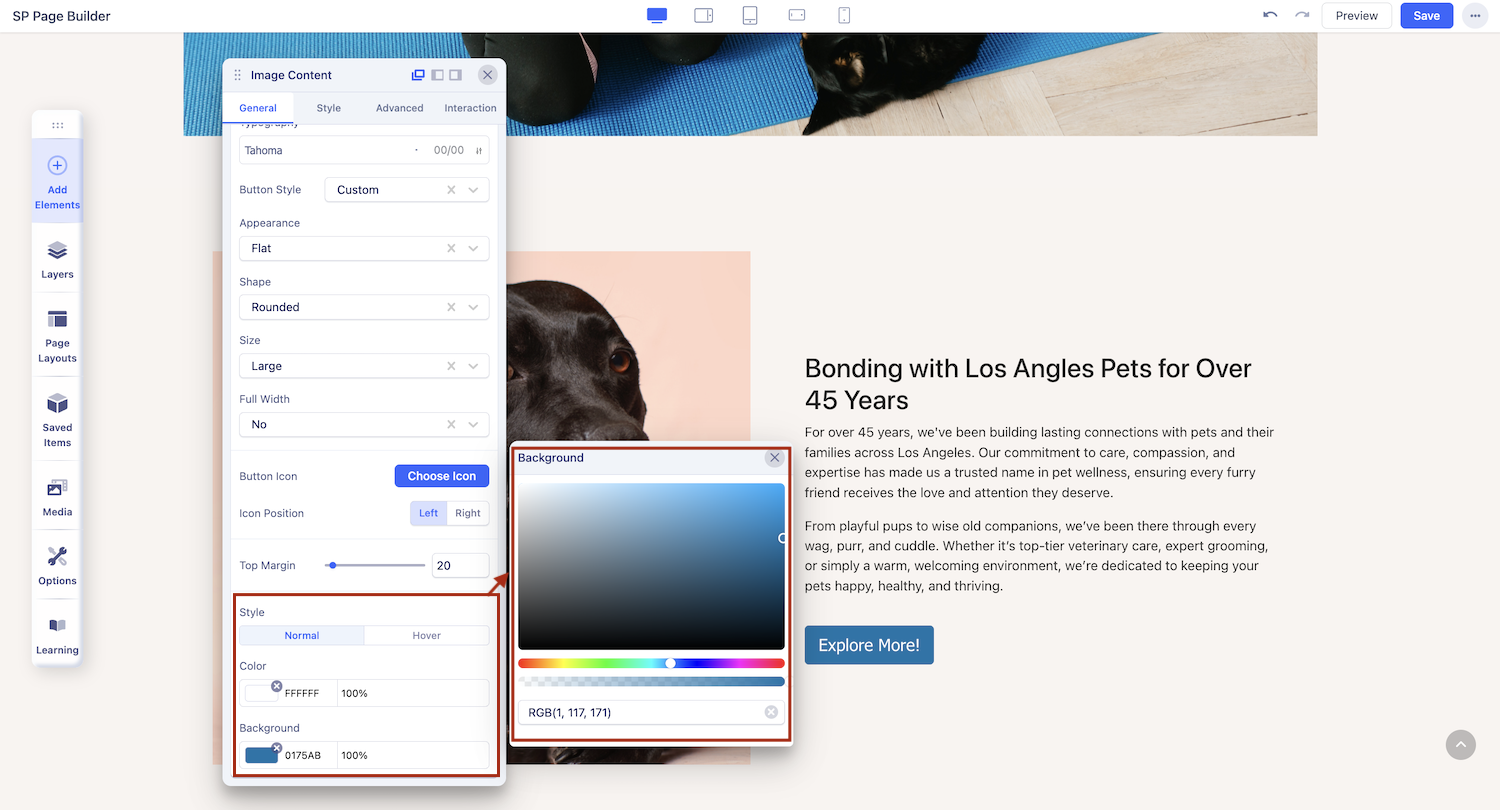Click the Save button

(x=1426, y=16)
